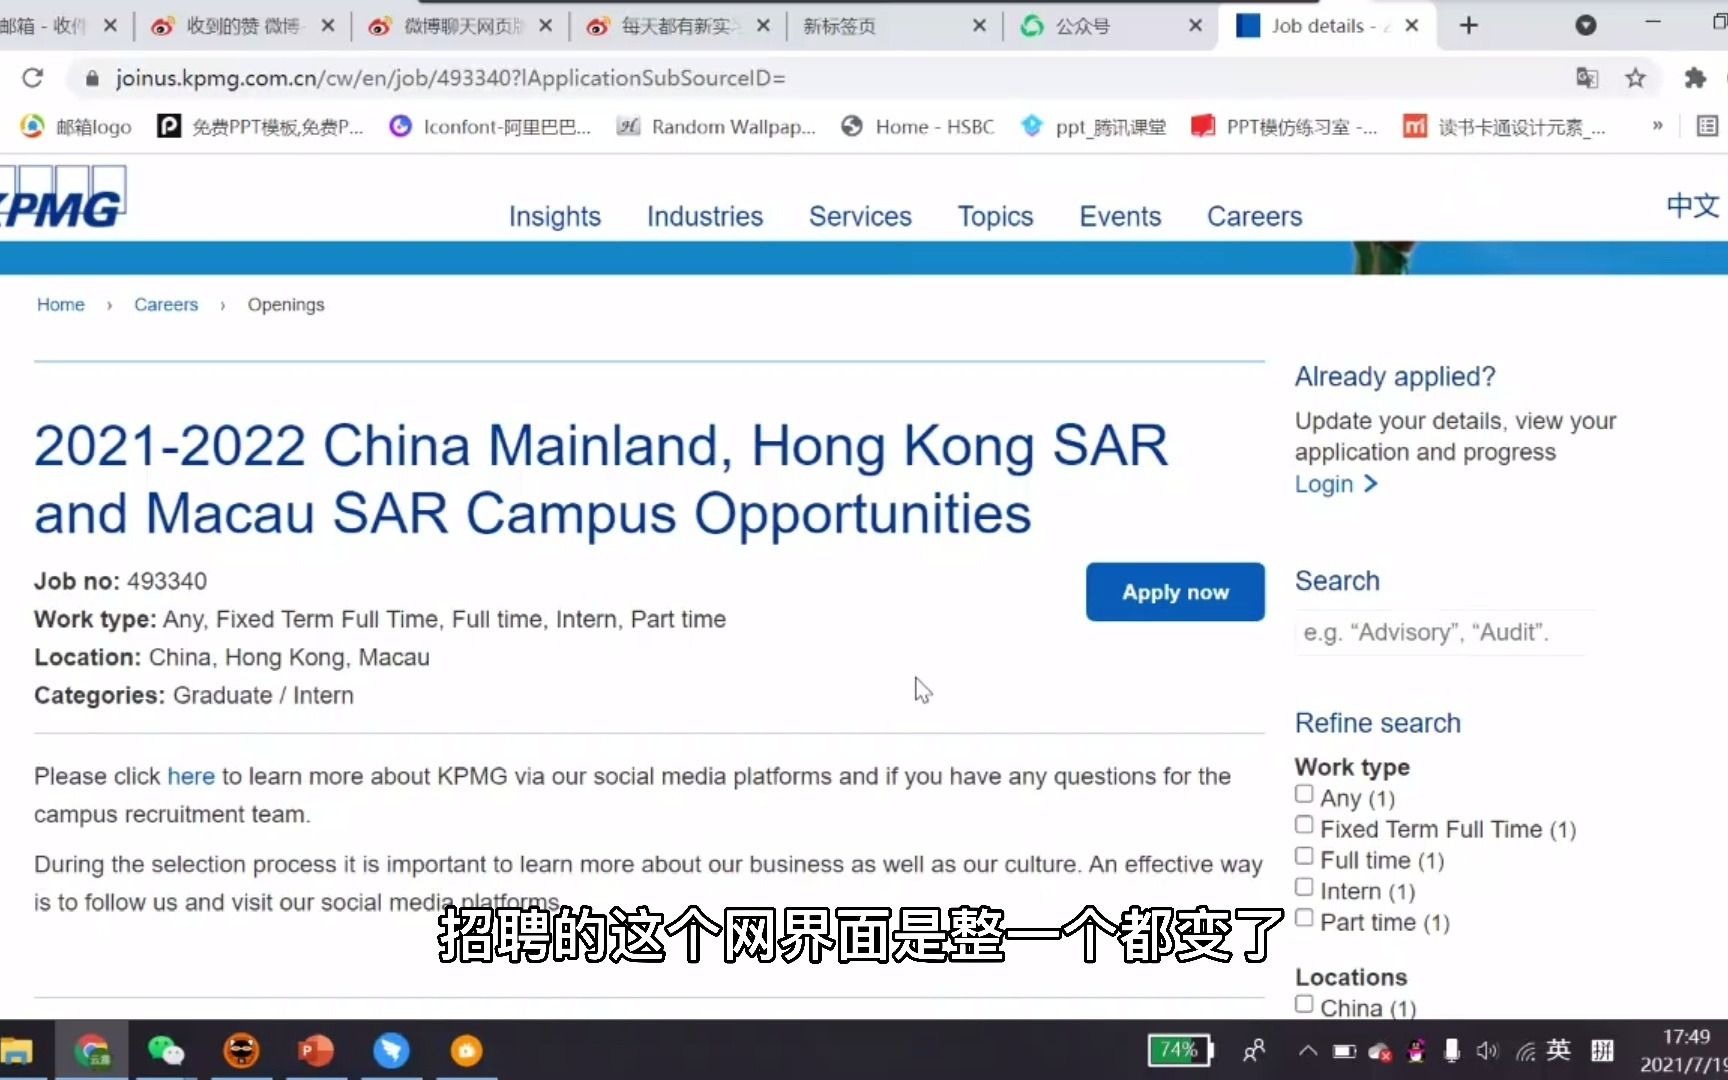Switch site language to 中文
The width and height of the screenshot is (1728, 1080).
(x=1692, y=206)
